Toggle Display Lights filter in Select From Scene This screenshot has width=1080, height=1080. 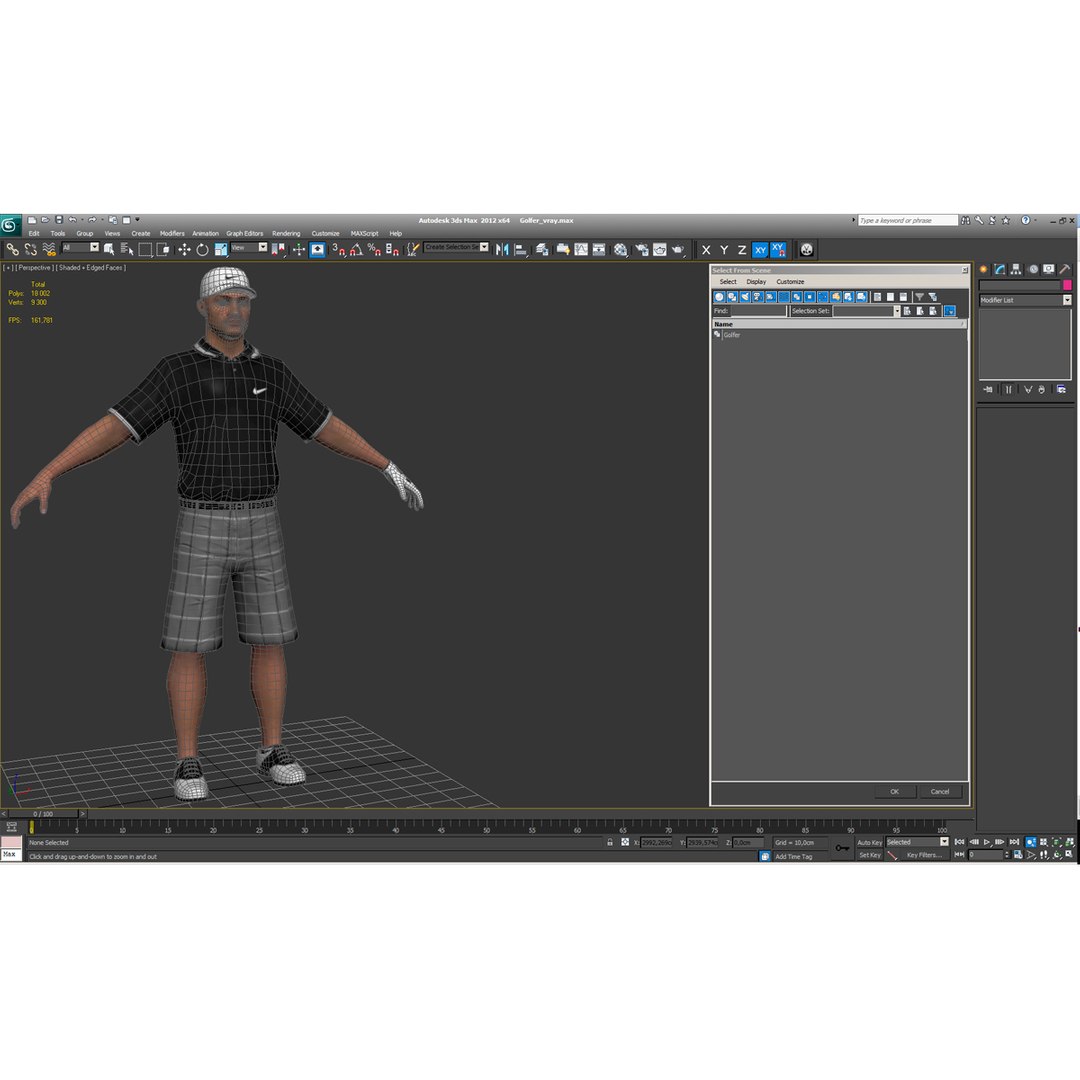point(745,297)
